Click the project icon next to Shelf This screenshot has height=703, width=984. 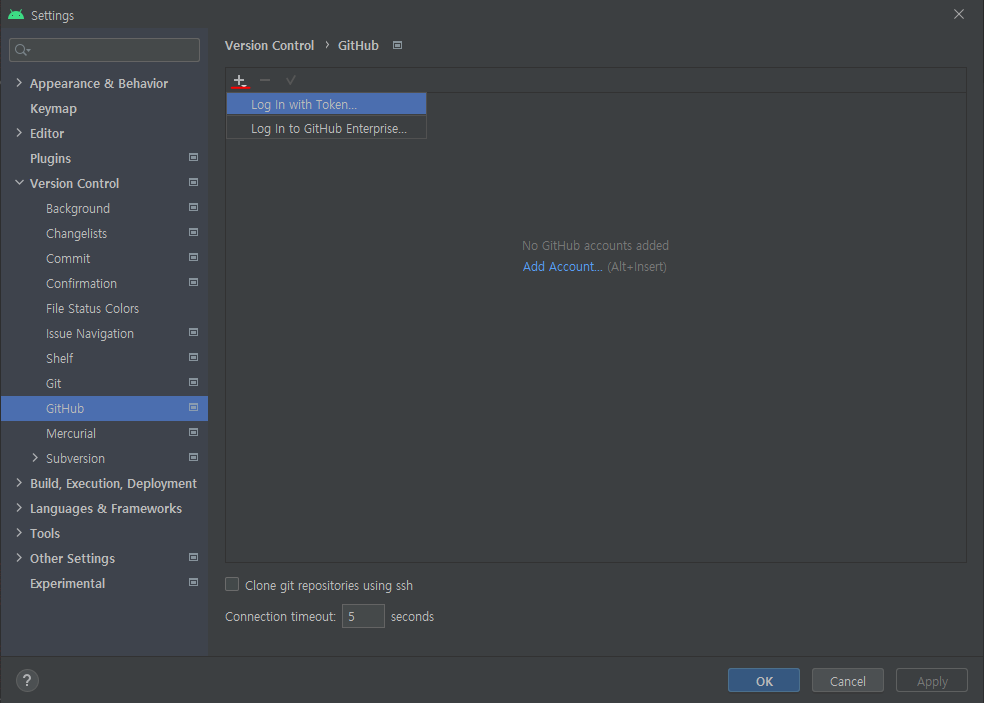point(193,358)
